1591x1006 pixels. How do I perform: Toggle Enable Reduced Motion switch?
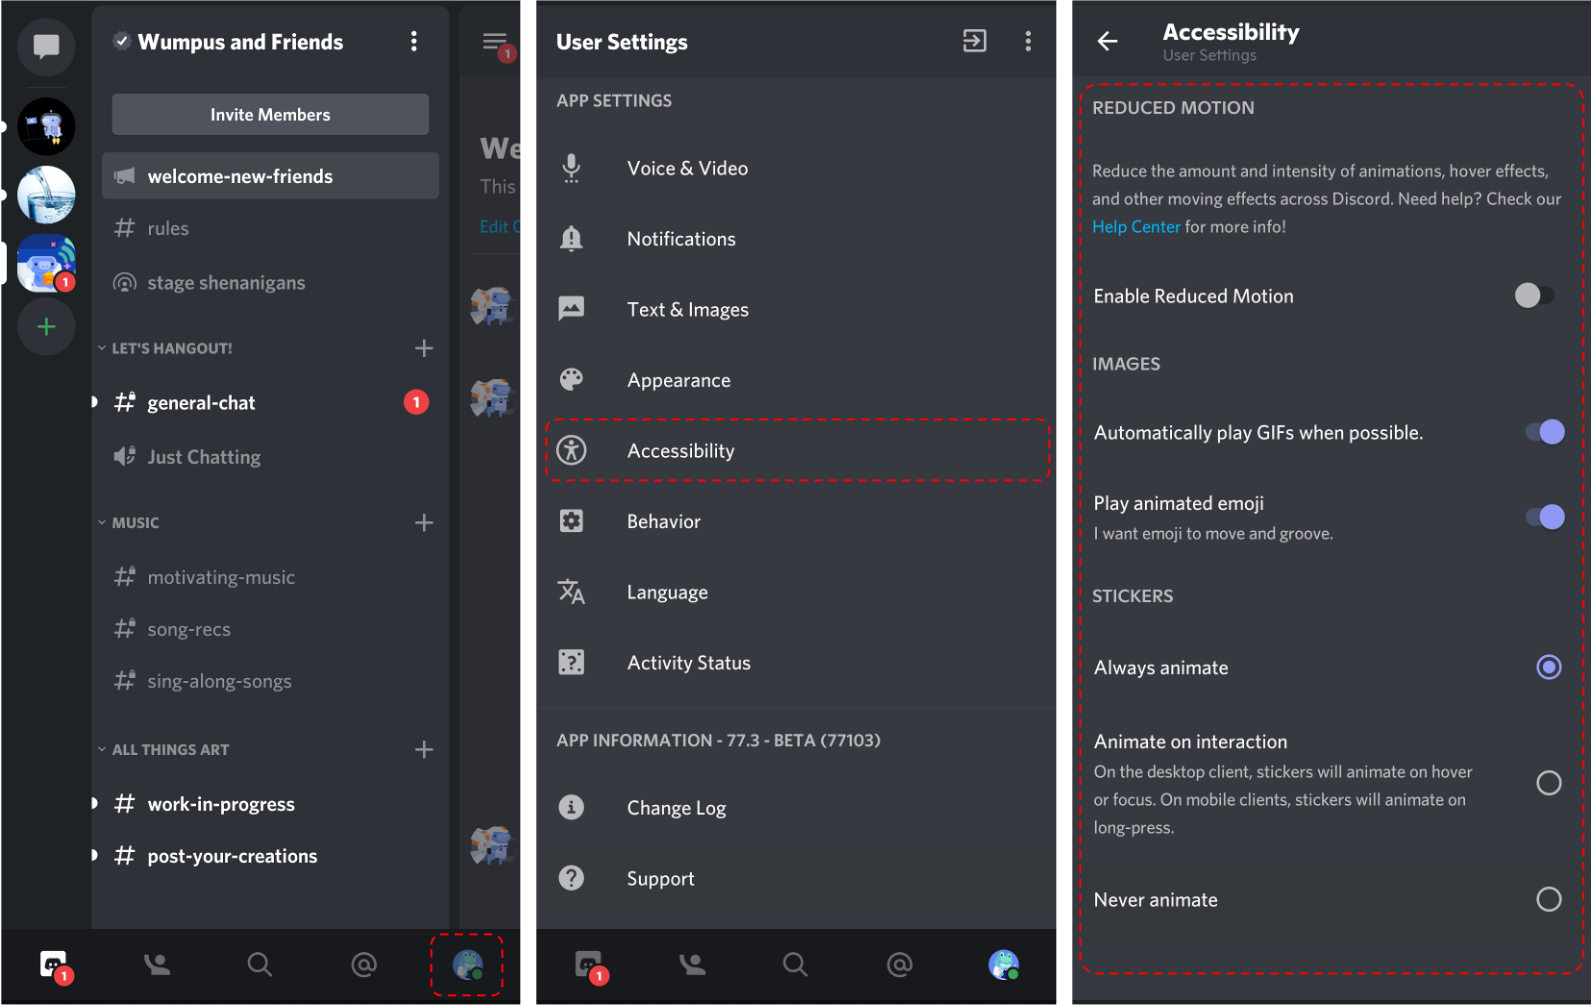[x=1534, y=295]
